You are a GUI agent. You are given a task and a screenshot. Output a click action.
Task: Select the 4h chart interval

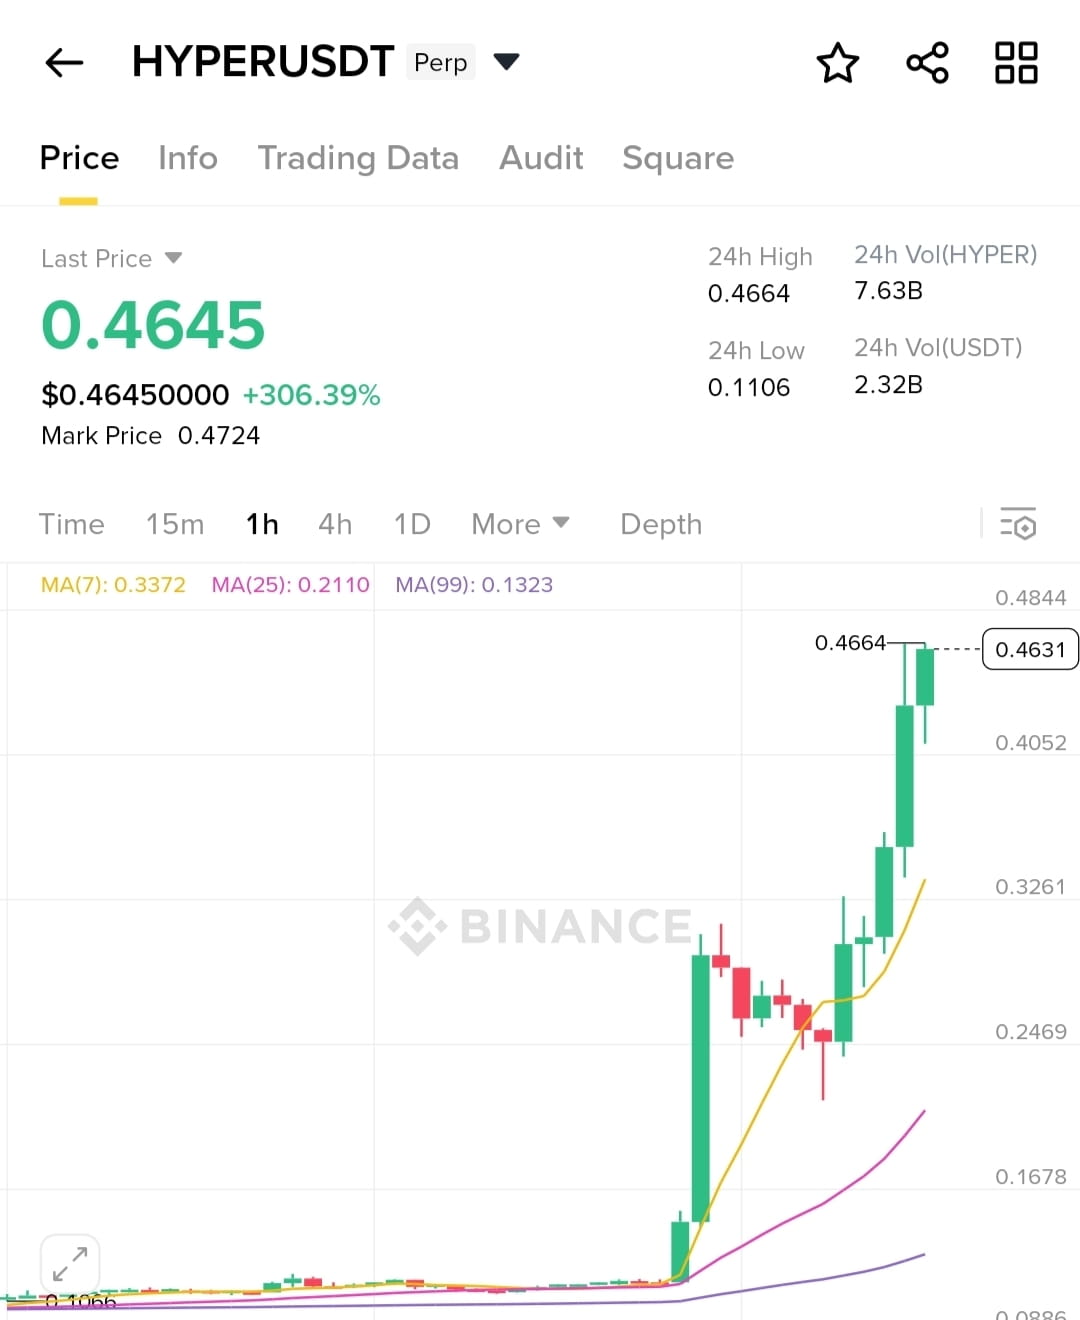(x=335, y=524)
